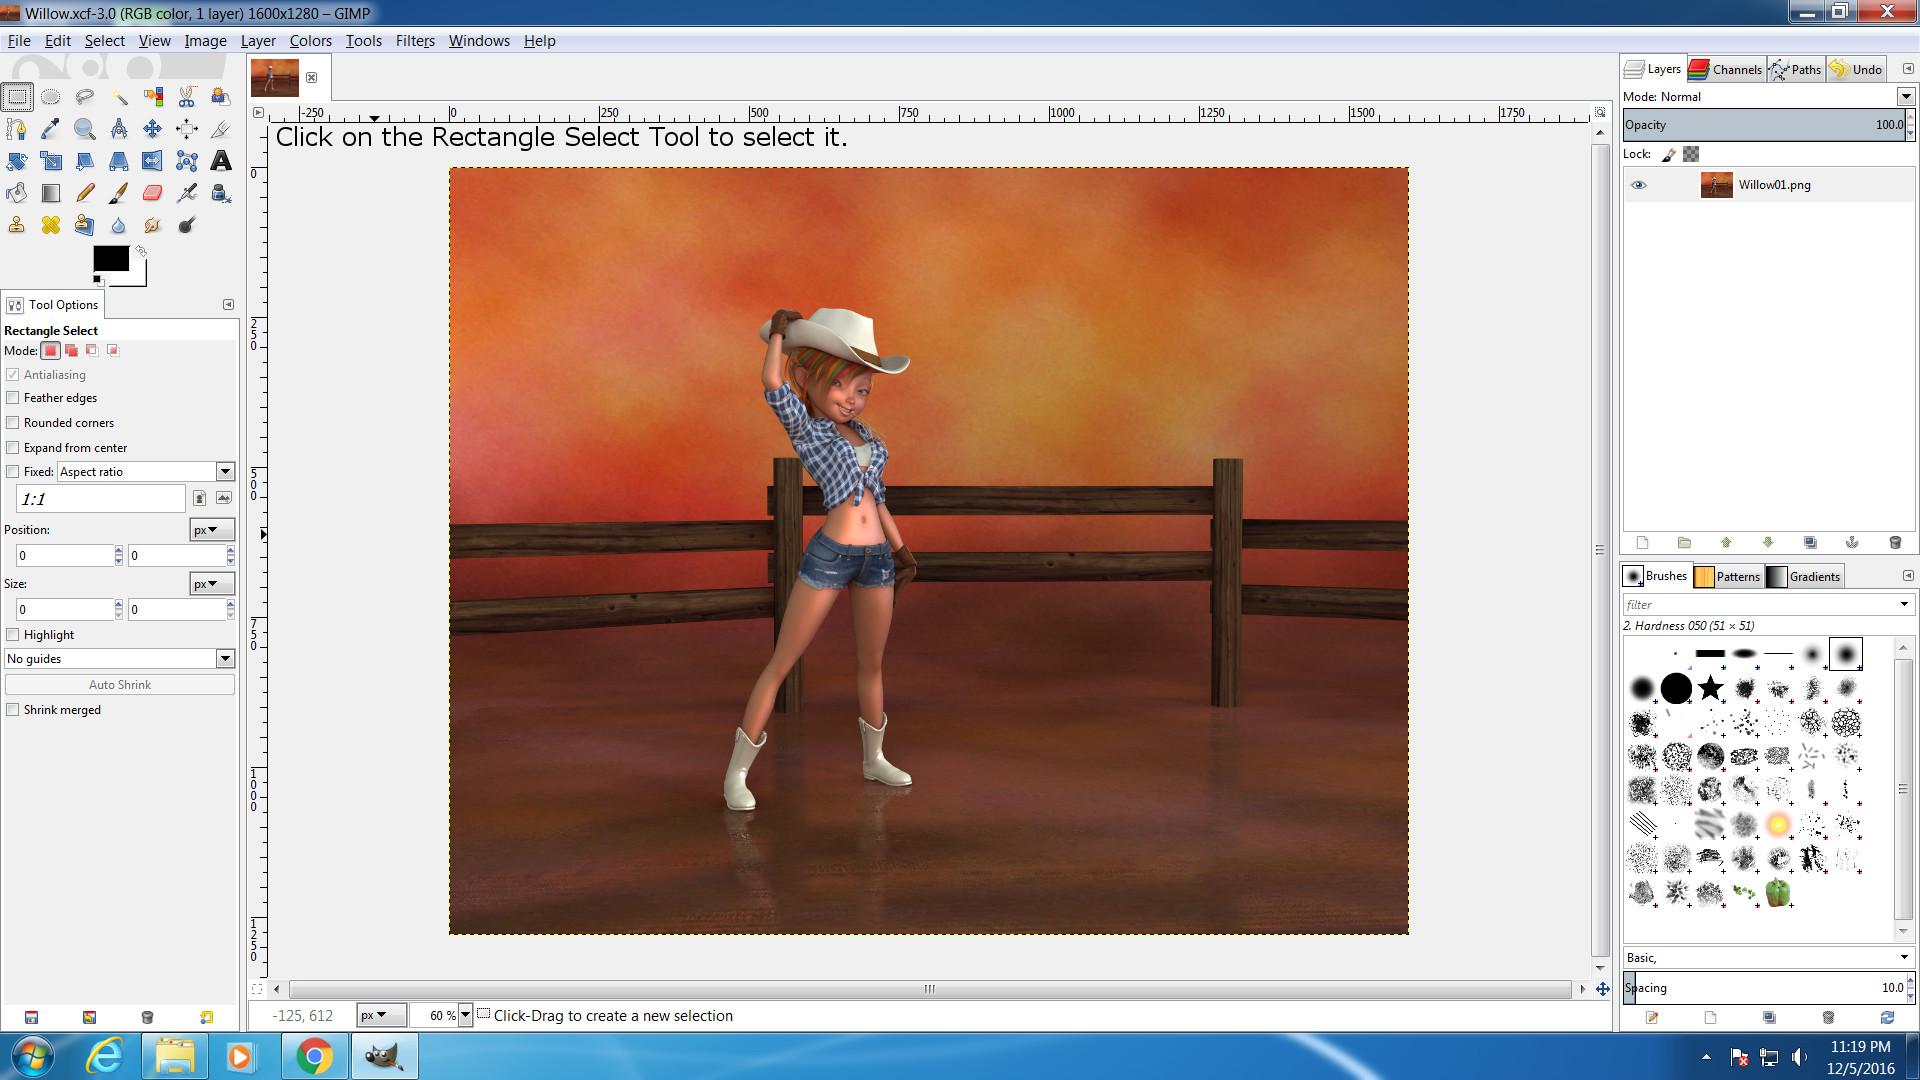The width and height of the screenshot is (1920, 1080).
Task: Select the Paintbrush tool
Action: click(x=118, y=193)
